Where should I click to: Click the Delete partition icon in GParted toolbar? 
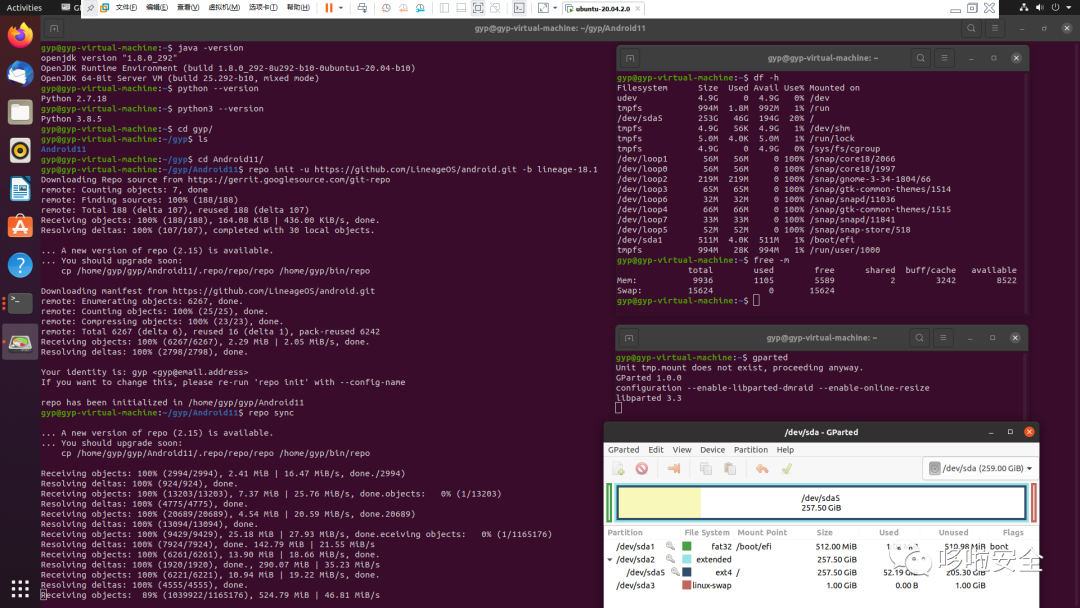pyautogui.click(x=642, y=469)
